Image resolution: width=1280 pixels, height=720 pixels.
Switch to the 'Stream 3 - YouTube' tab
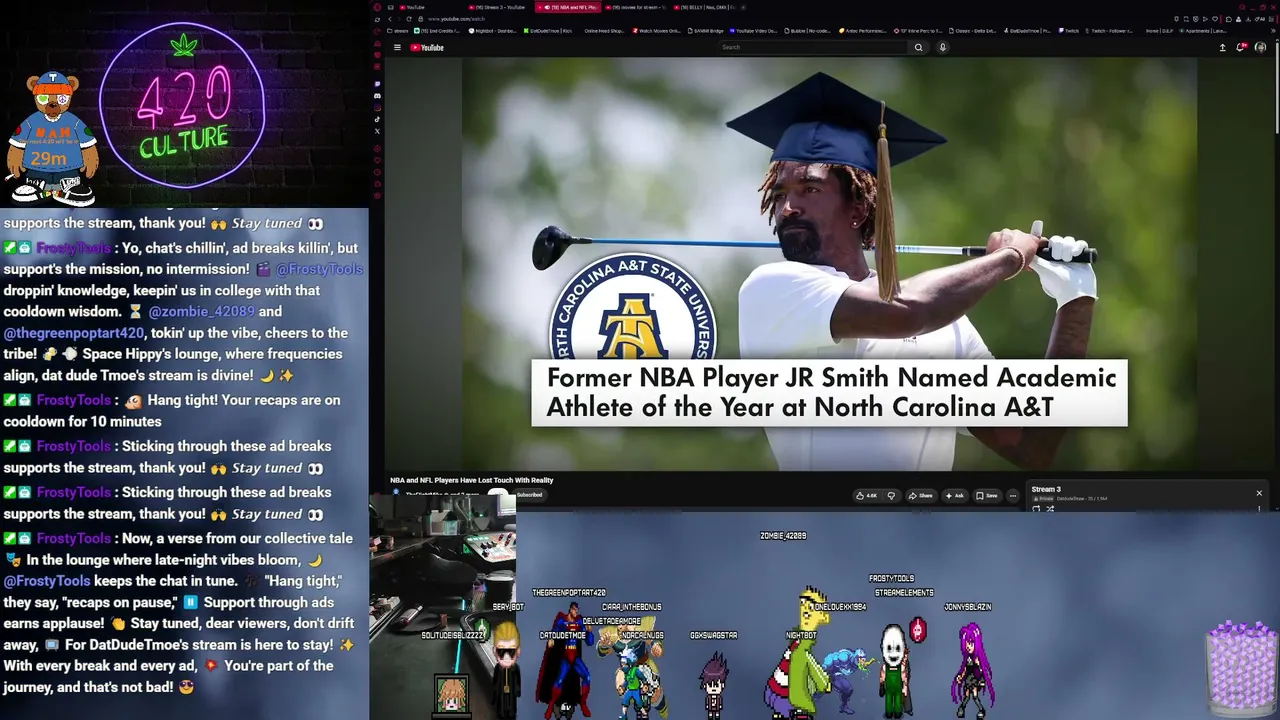(497, 7)
